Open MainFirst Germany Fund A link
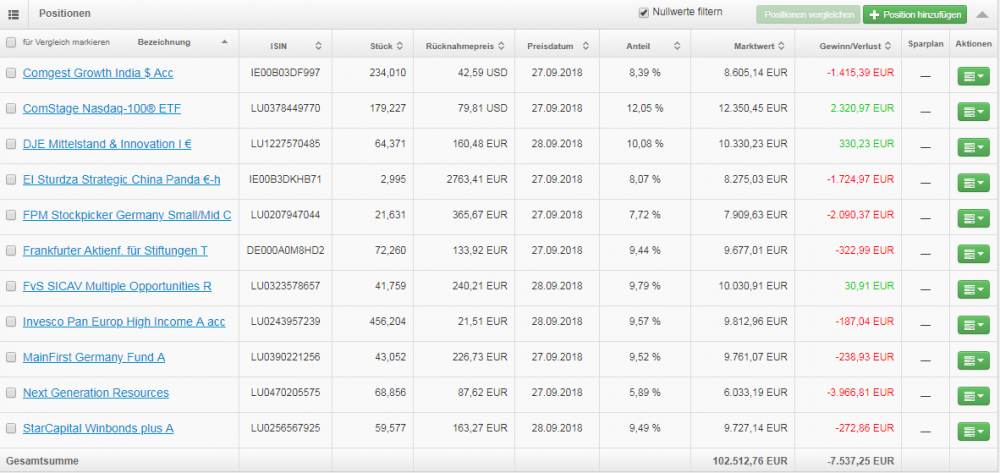Viewport: 1000px width, 473px height. pos(94,358)
